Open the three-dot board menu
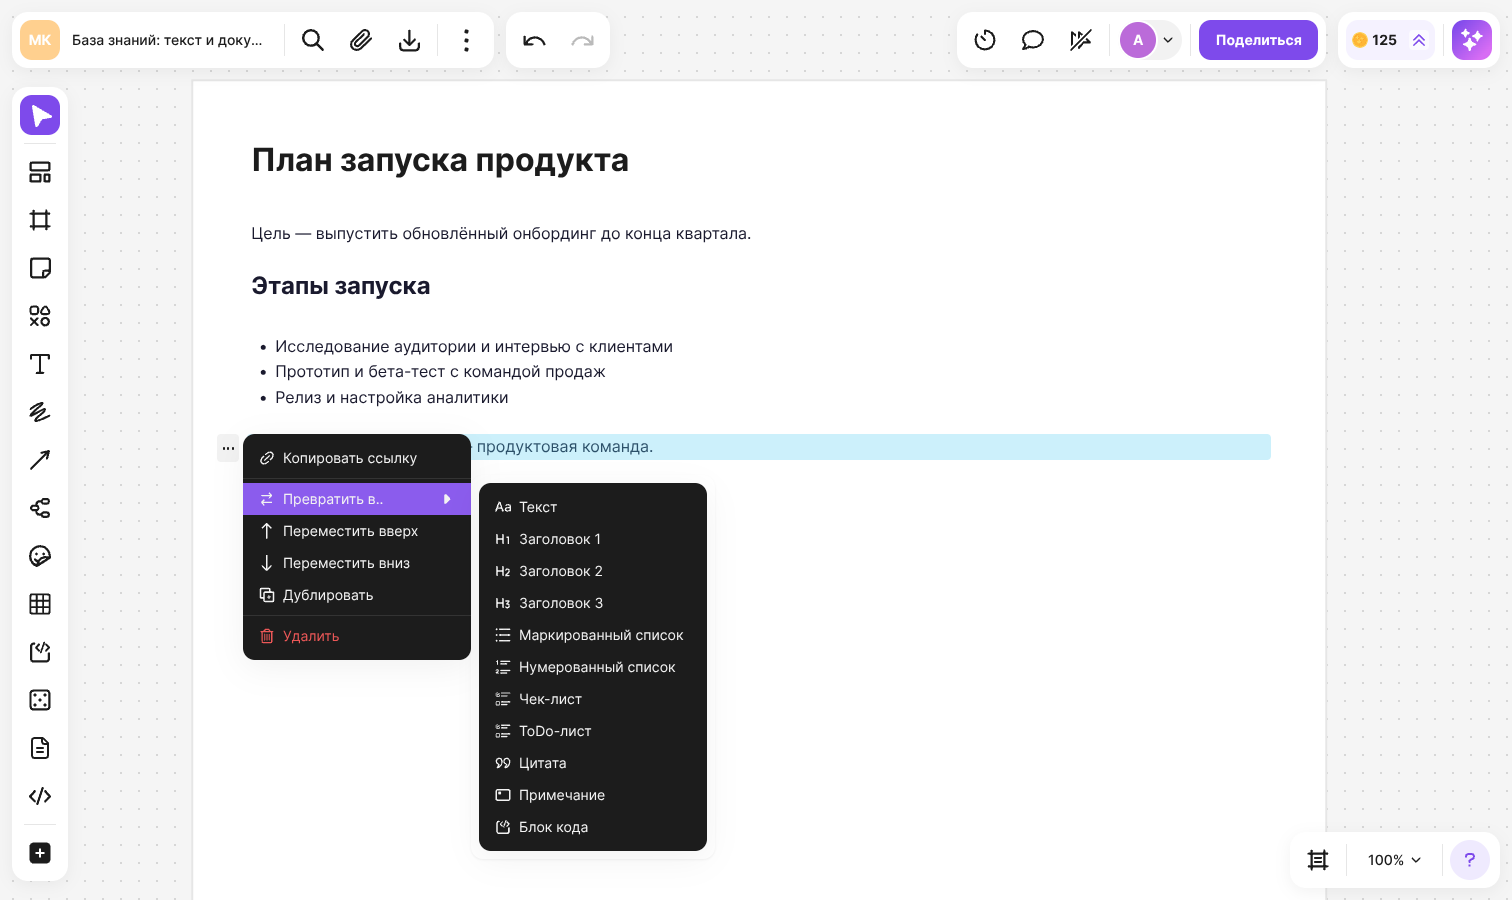 click(466, 40)
